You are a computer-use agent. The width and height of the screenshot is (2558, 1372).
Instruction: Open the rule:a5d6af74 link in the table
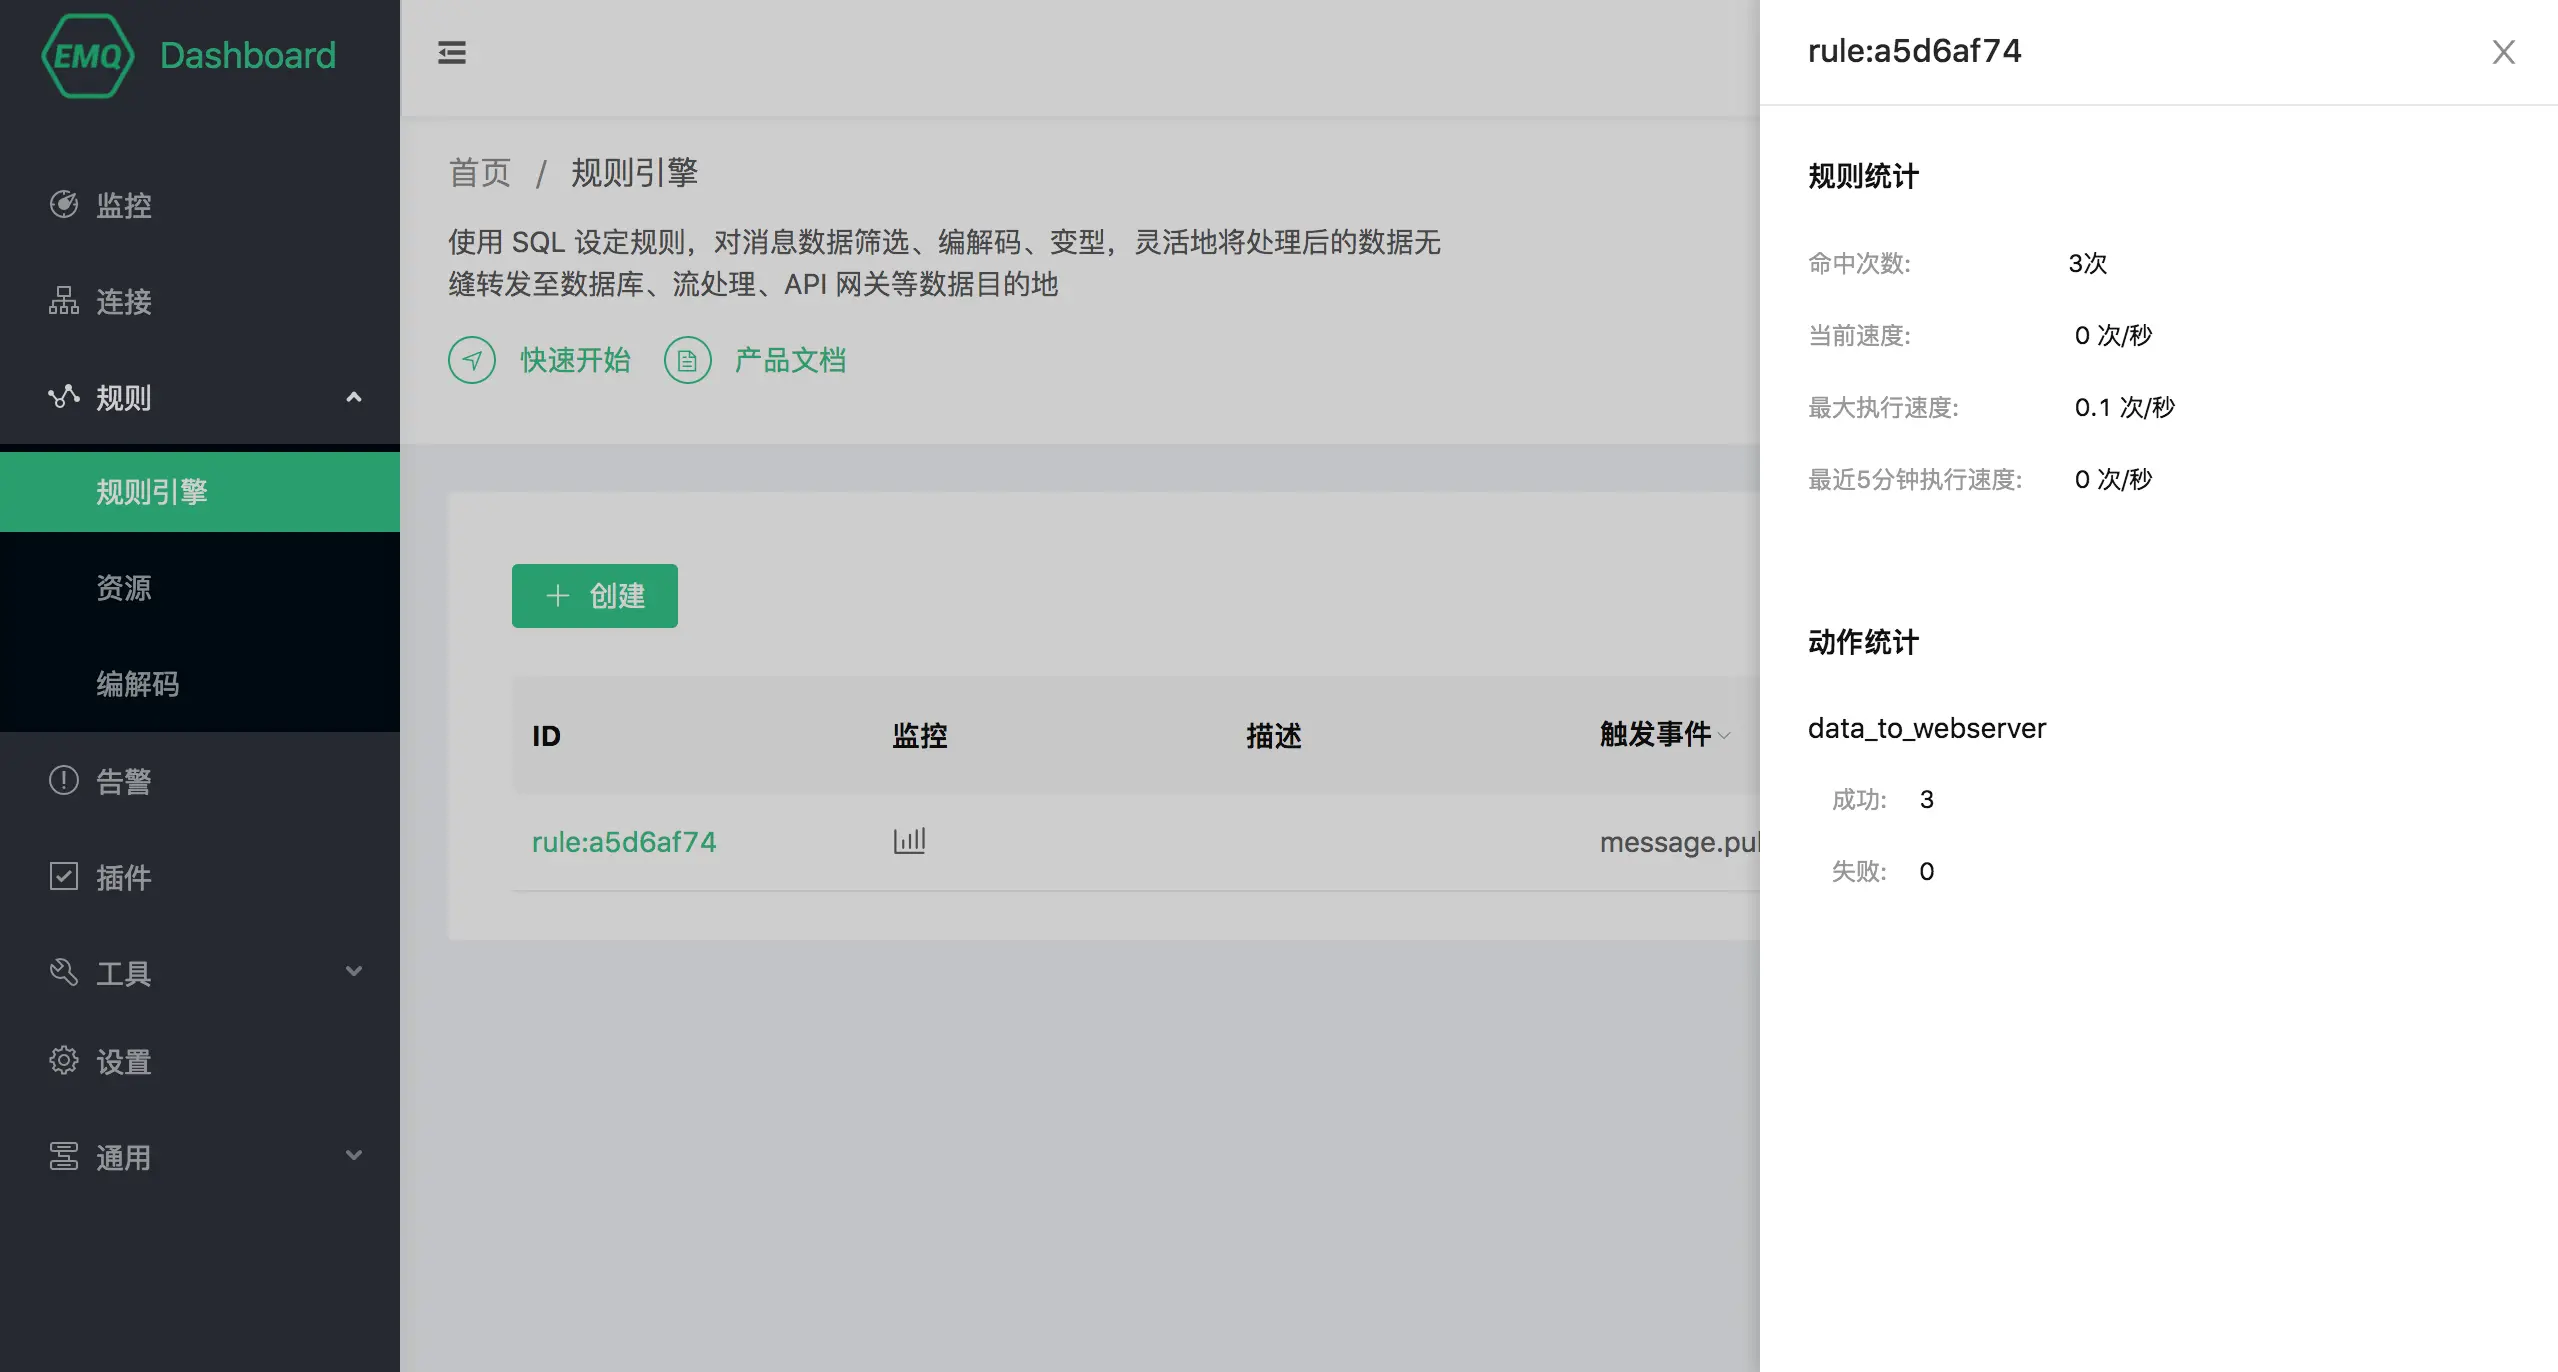click(x=624, y=842)
